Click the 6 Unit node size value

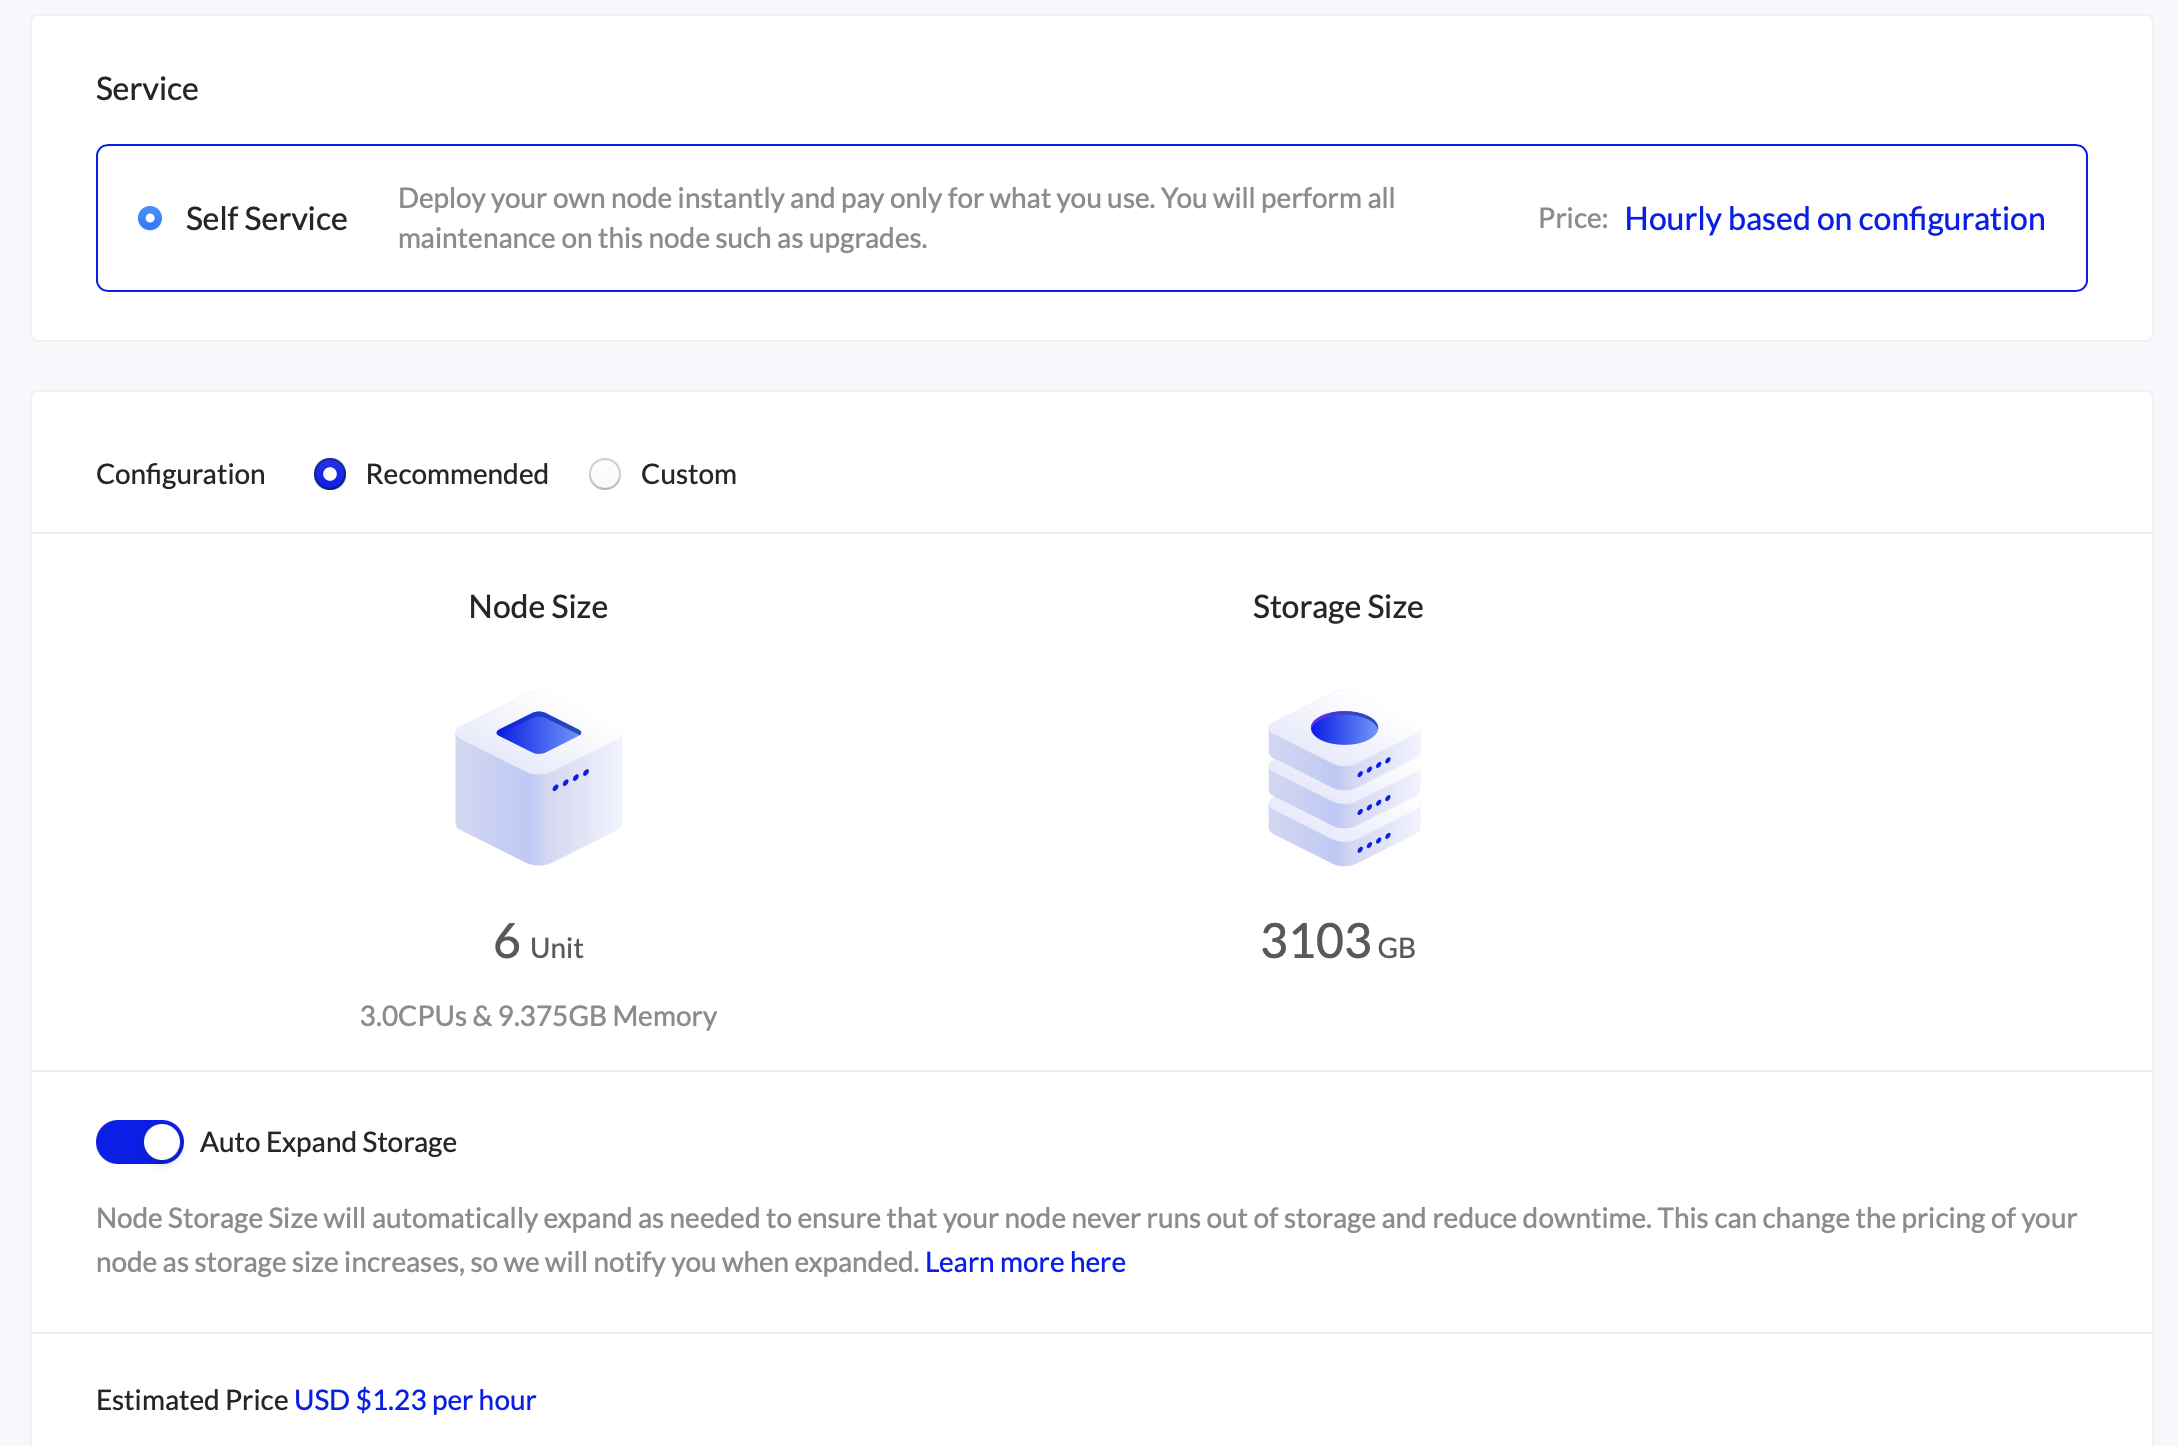pos(538,942)
